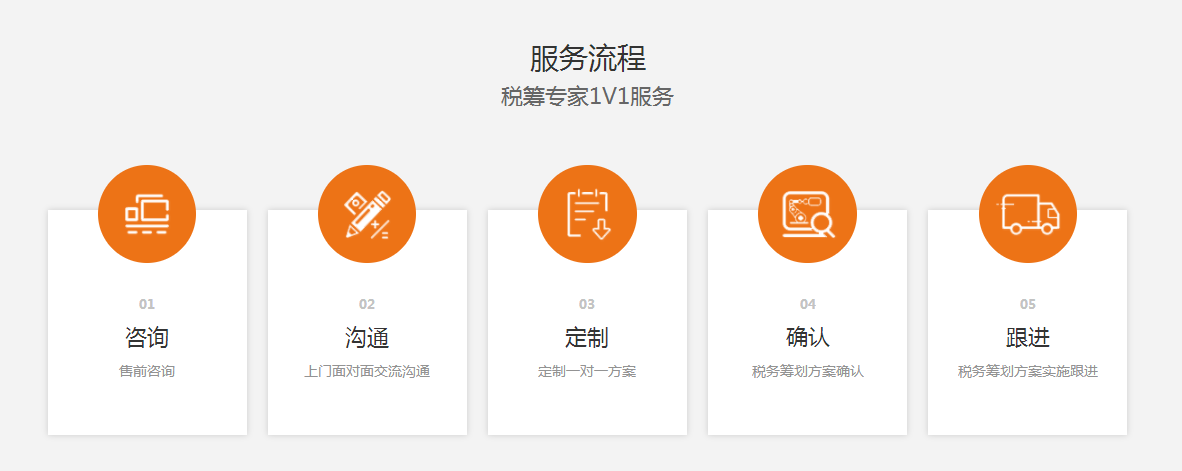This screenshot has width=1182, height=471.
Task: Select the 沟通 step heading
Action: 367,337
